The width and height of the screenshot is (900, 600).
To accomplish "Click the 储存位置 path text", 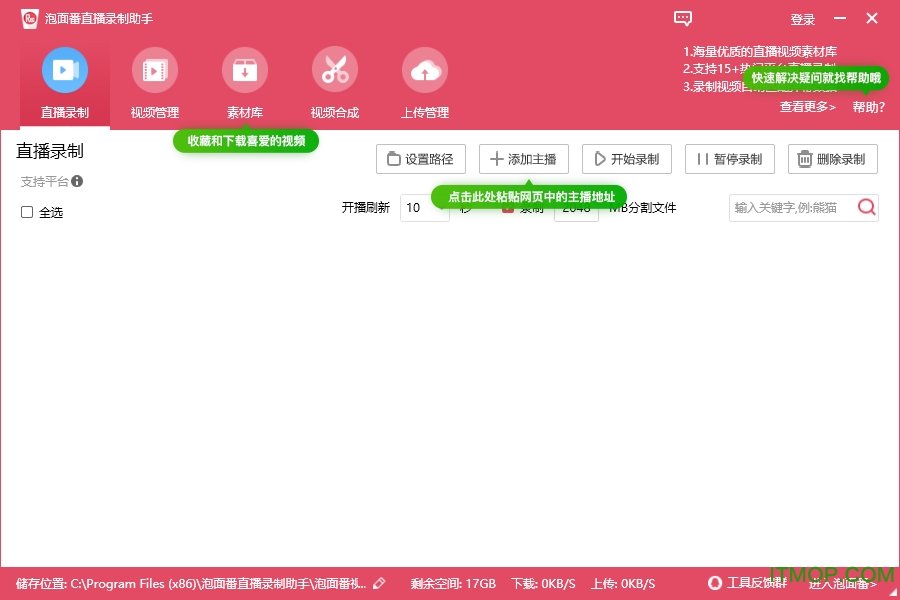I will (x=191, y=584).
